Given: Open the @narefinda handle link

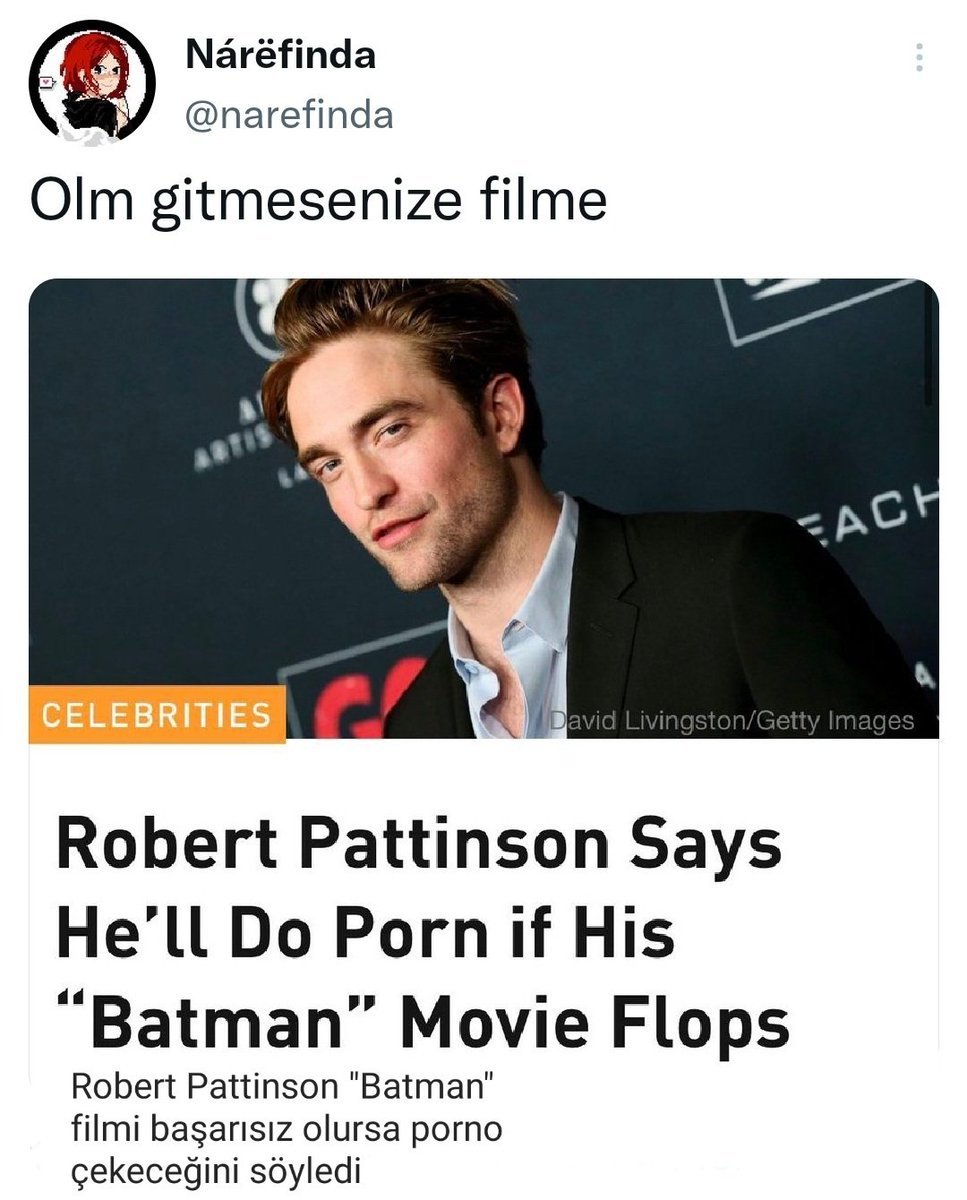Looking at the screenshot, I should (289, 115).
